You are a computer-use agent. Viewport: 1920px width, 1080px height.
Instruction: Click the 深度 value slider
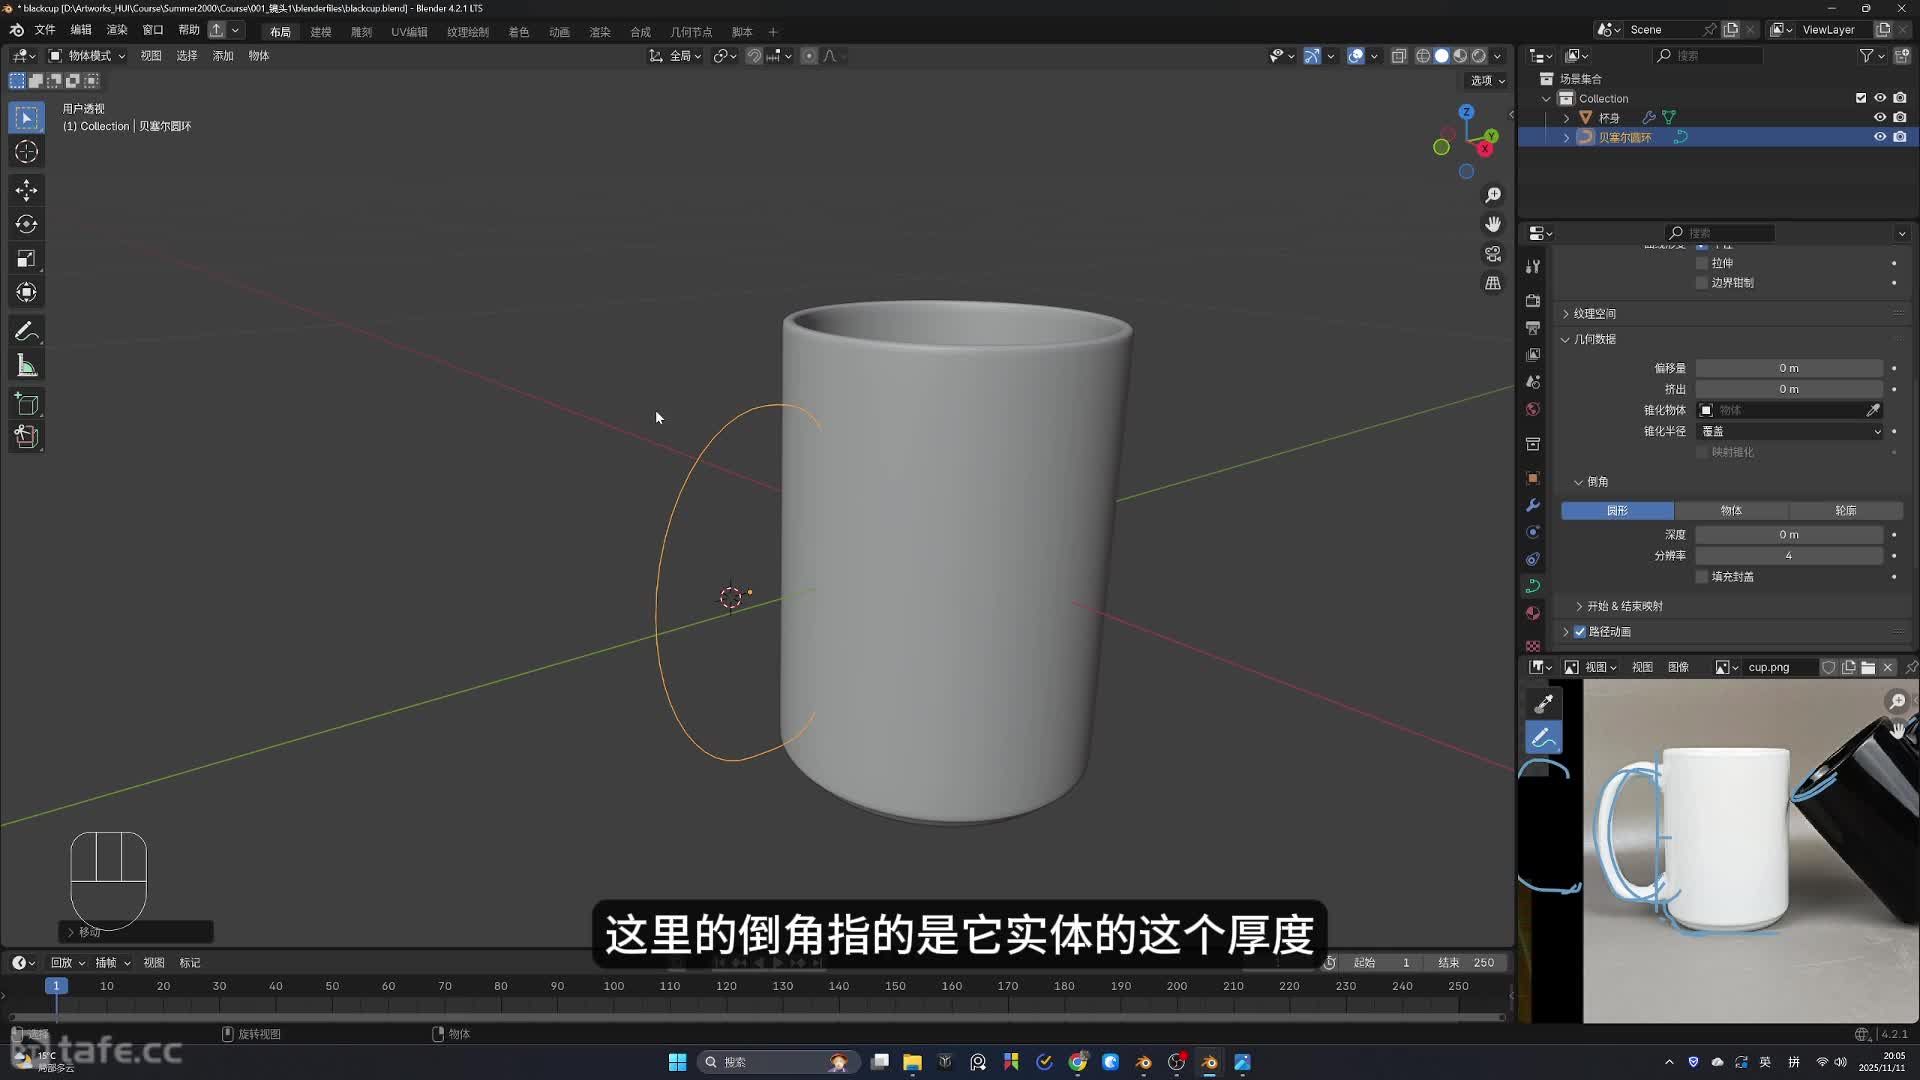pos(1788,535)
